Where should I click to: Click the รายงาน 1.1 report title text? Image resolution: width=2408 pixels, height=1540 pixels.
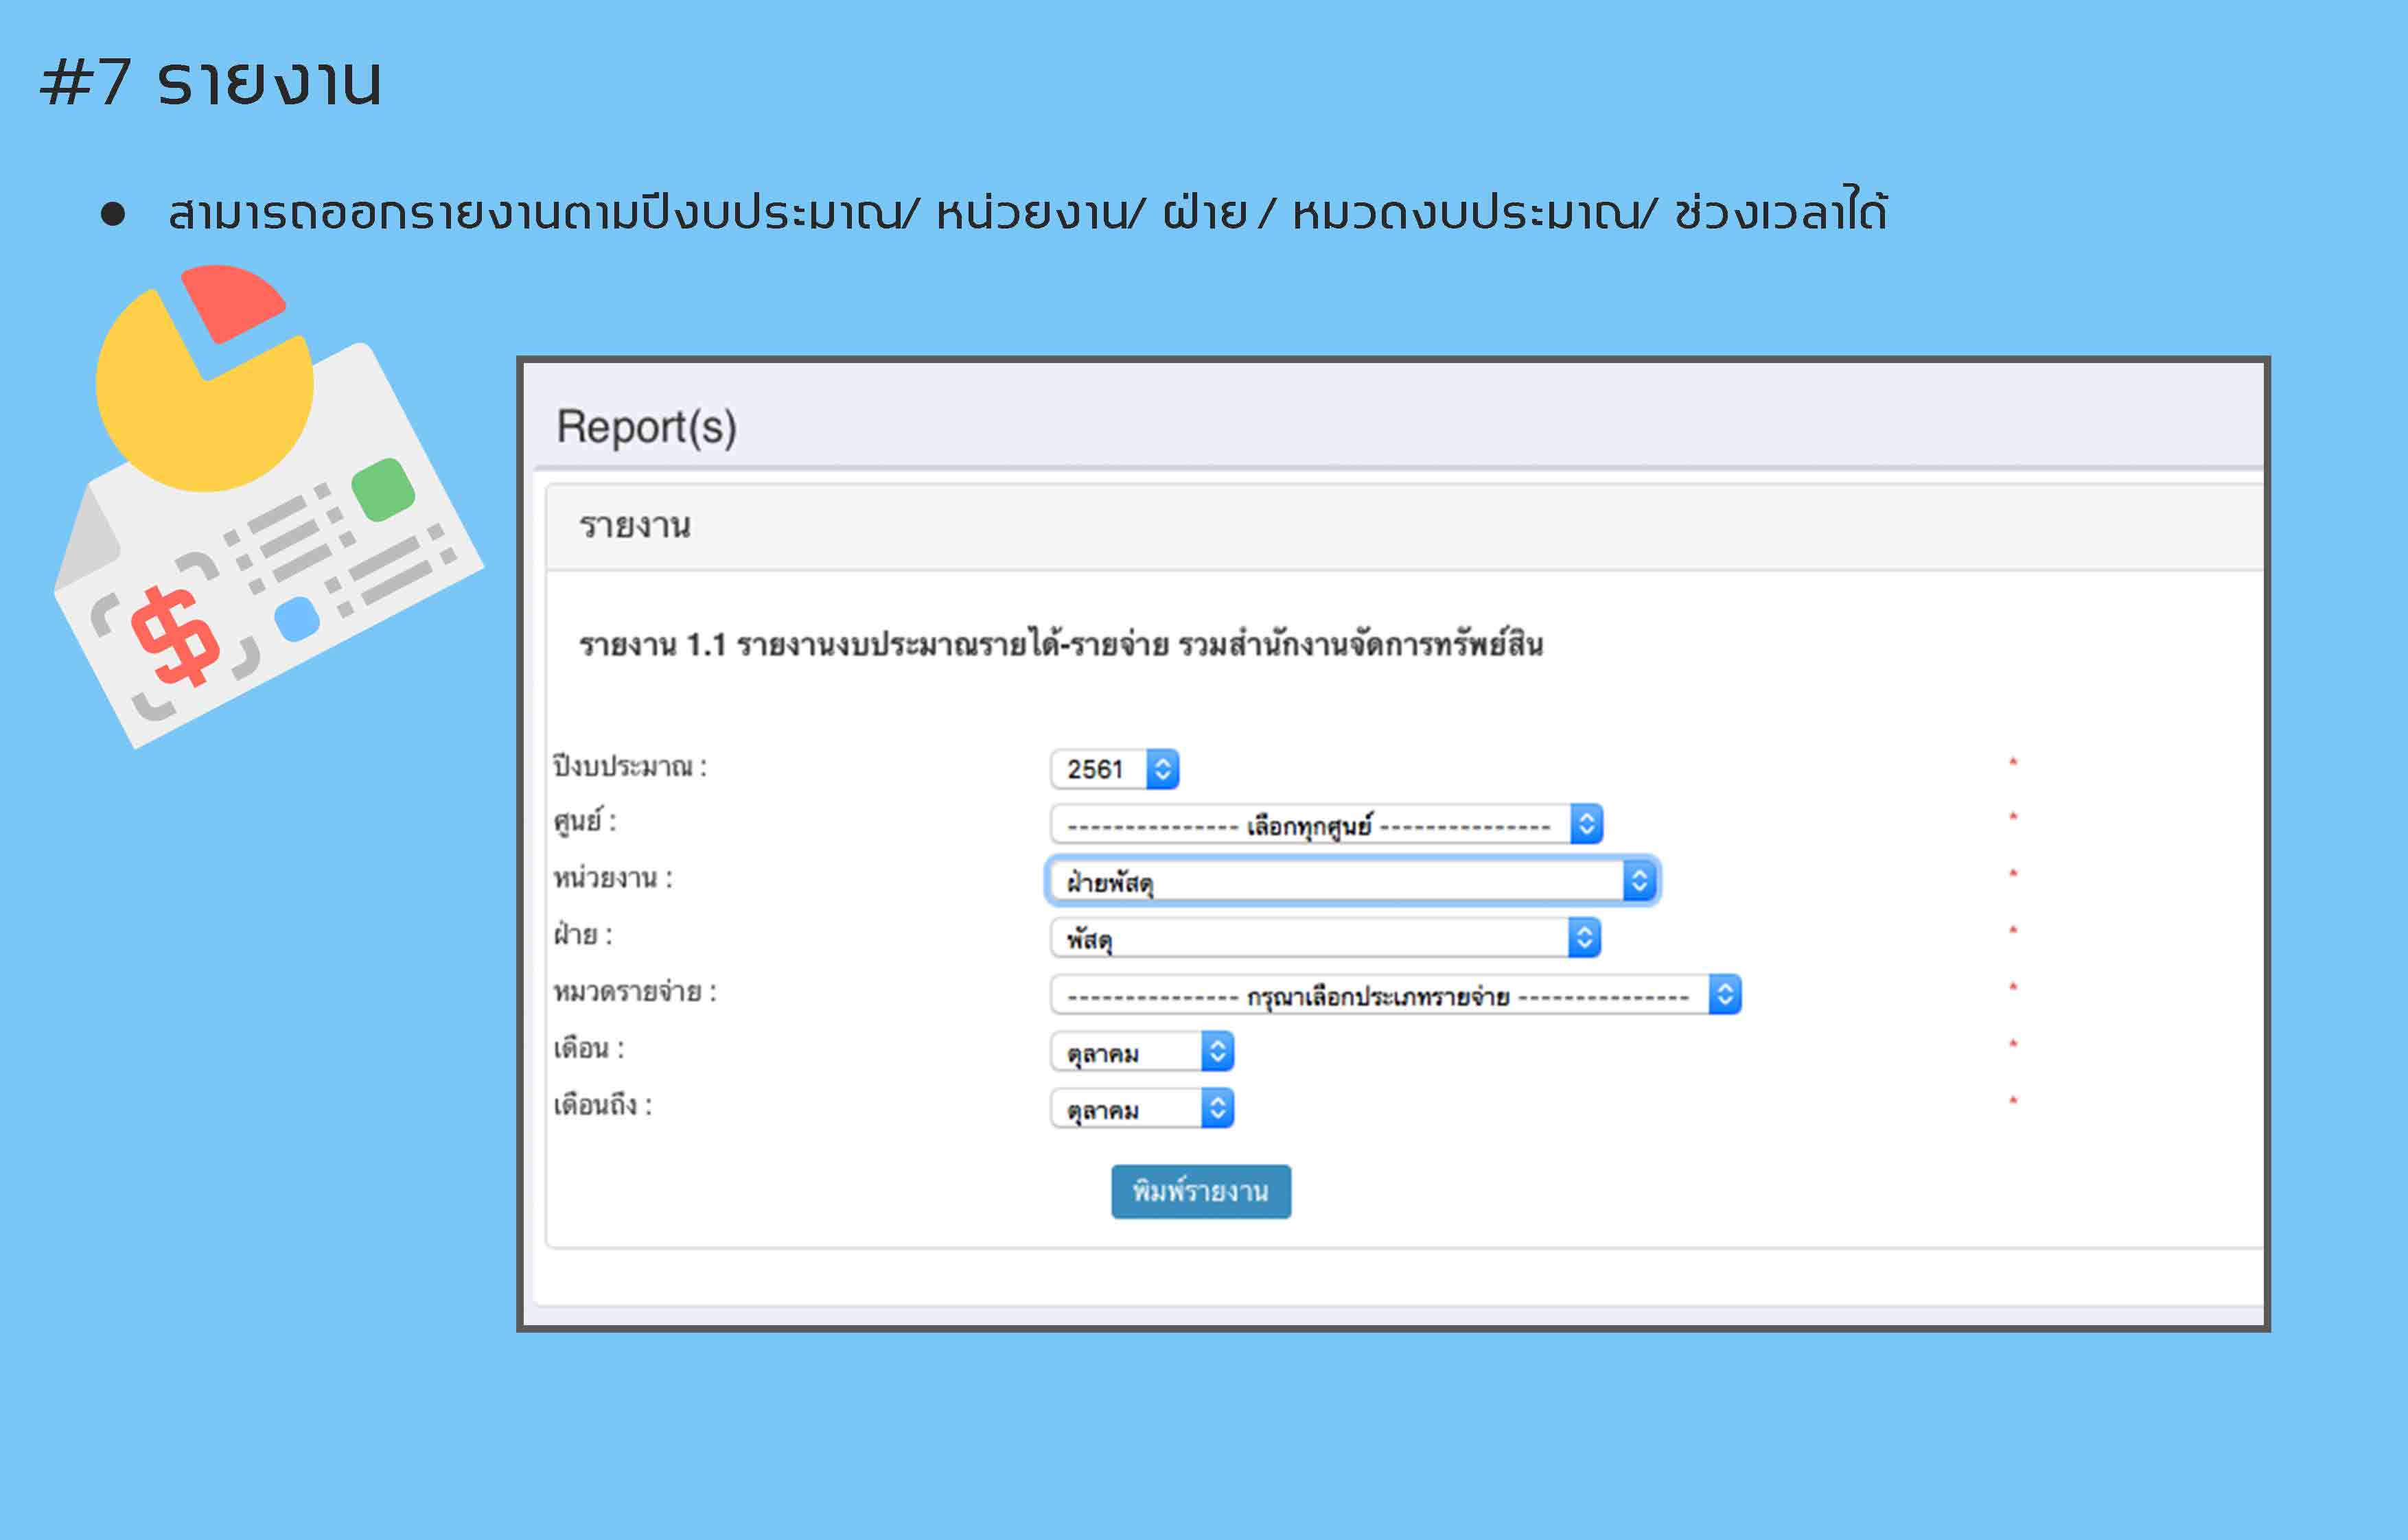coord(1060,645)
